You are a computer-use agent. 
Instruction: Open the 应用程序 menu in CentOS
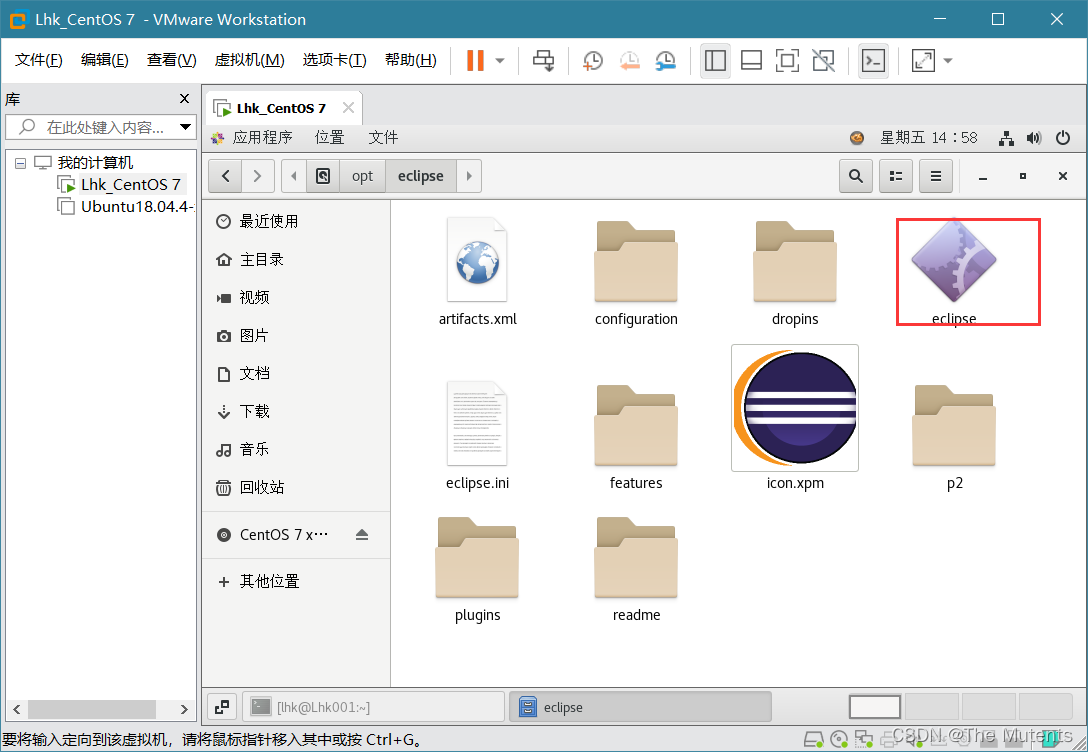pyautogui.click(x=262, y=137)
